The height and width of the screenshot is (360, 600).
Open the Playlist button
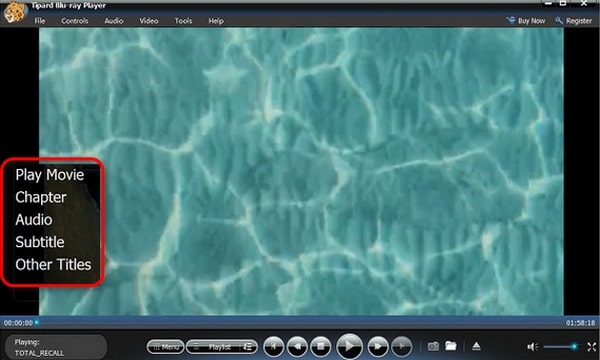pyautogui.click(x=222, y=347)
